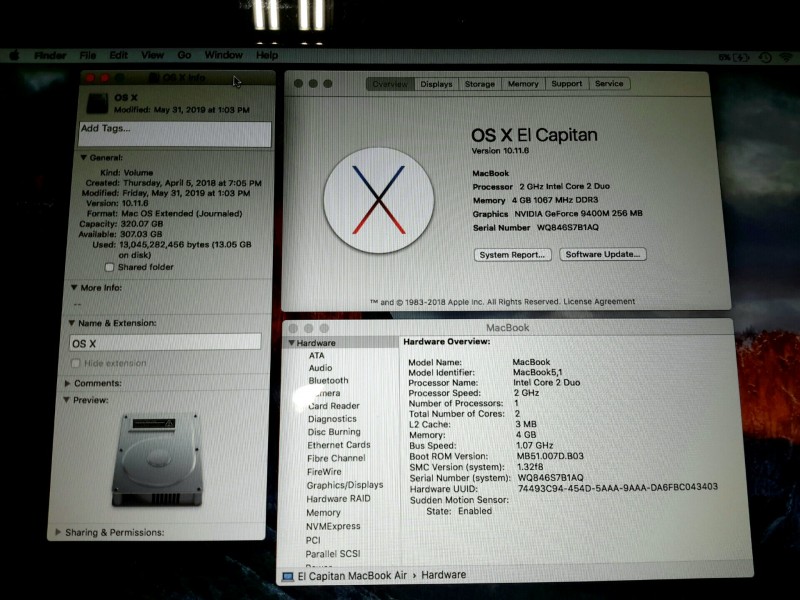Collapse the Hardware tree in System Report
Image resolution: width=800 pixels, height=600 pixels.
292,343
